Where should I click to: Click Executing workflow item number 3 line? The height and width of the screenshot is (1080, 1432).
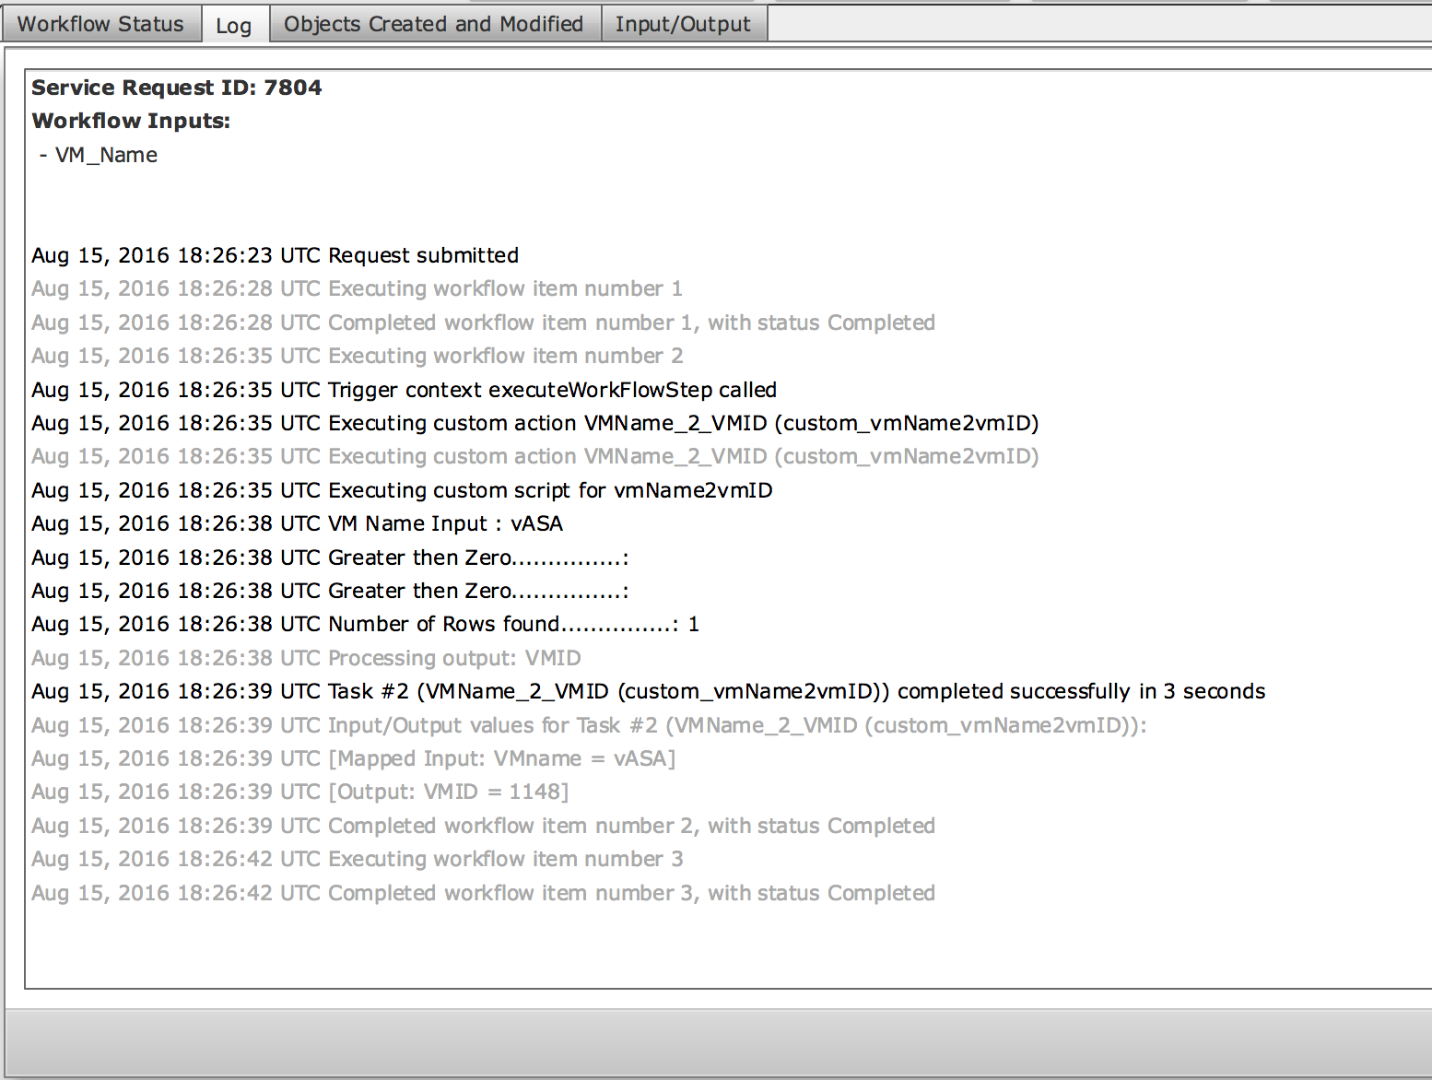pyautogui.click(x=357, y=859)
